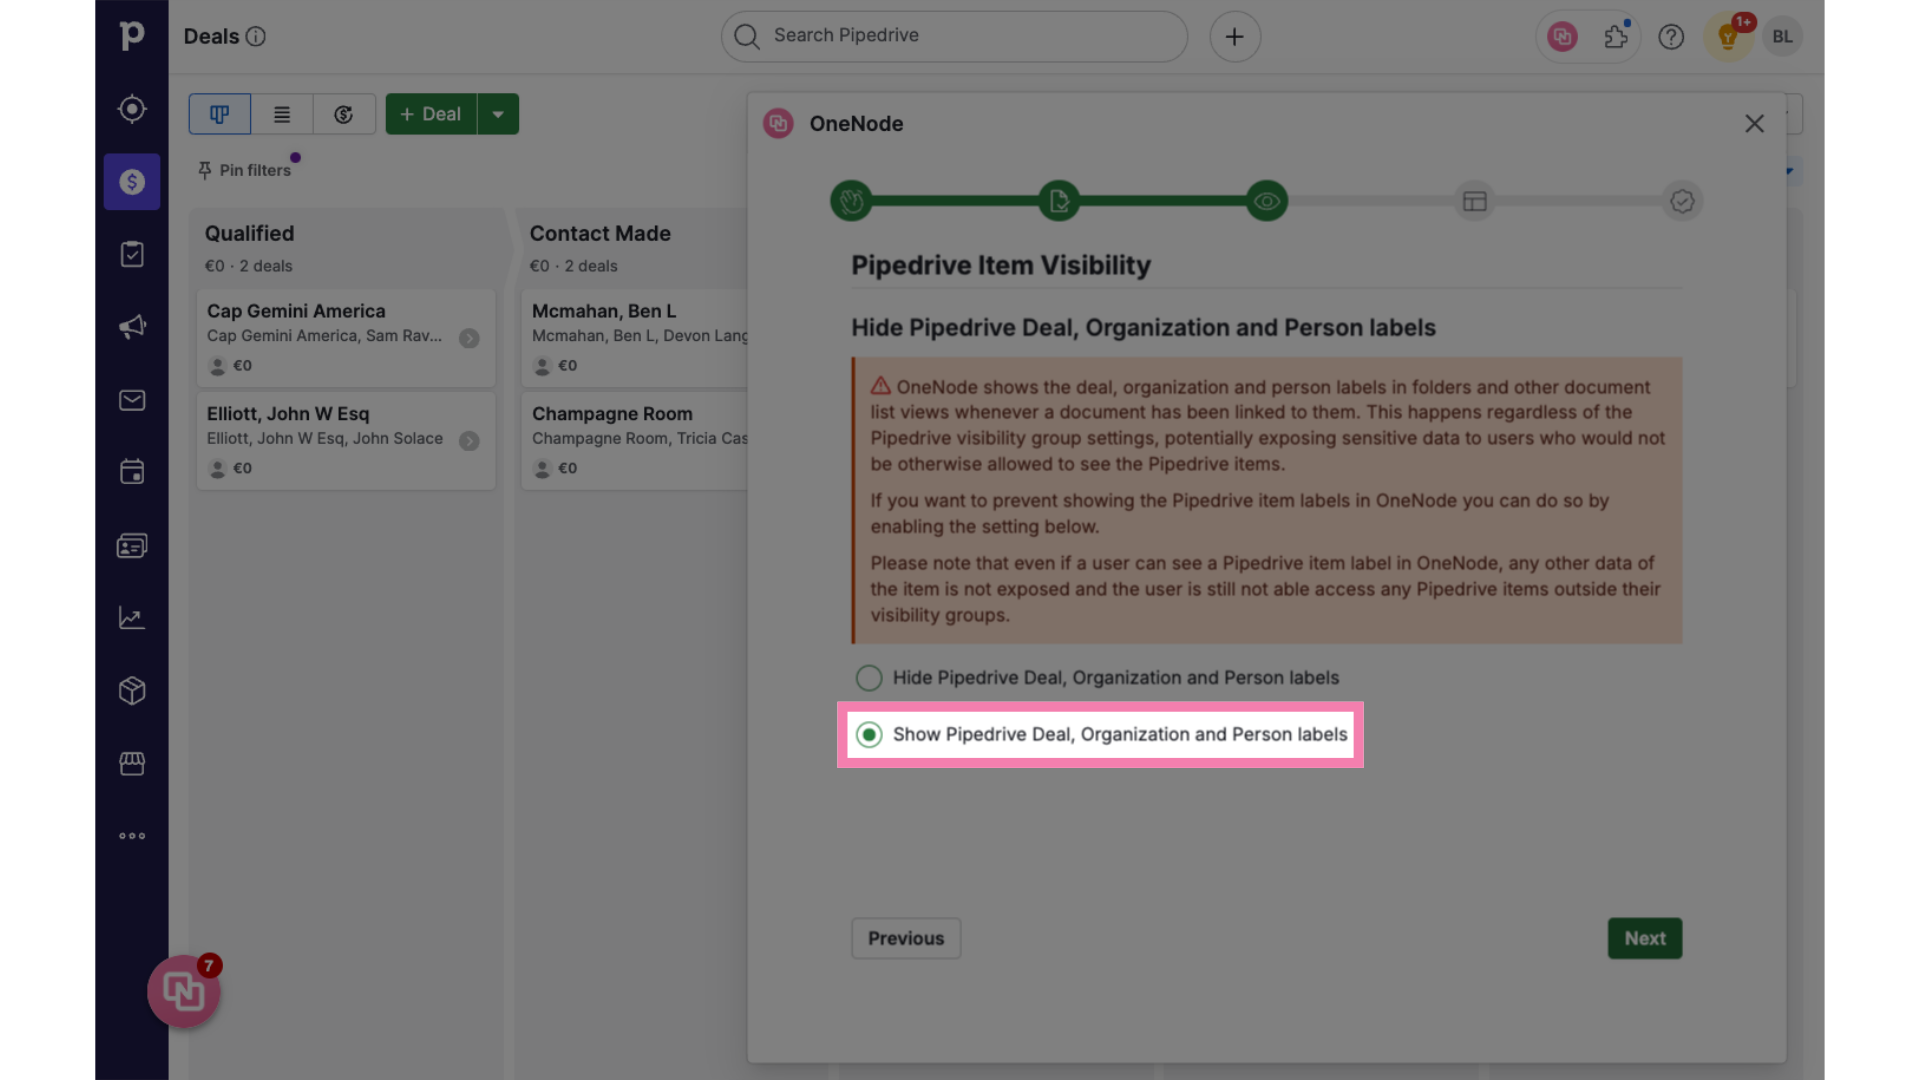Click arrow icon on Elliott card
The image size is (1920, 1080).
[469, 441]
